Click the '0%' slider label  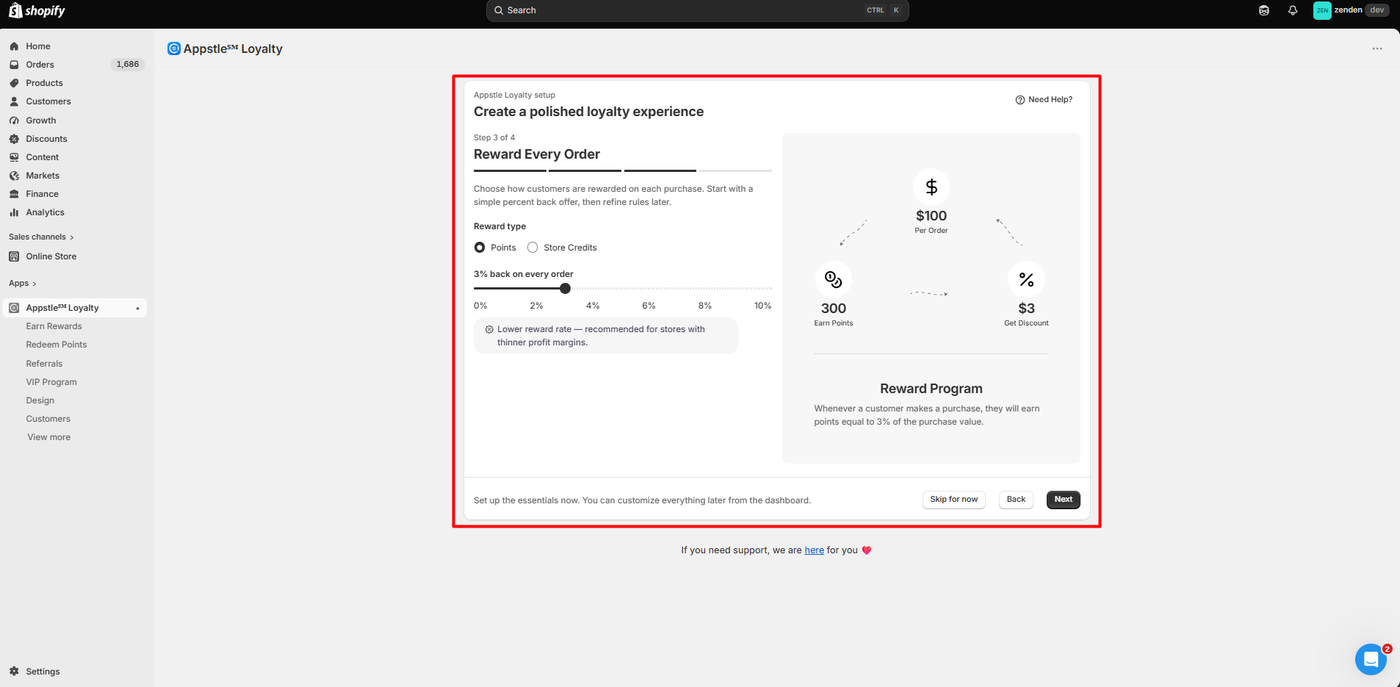[x=481, y=306]
